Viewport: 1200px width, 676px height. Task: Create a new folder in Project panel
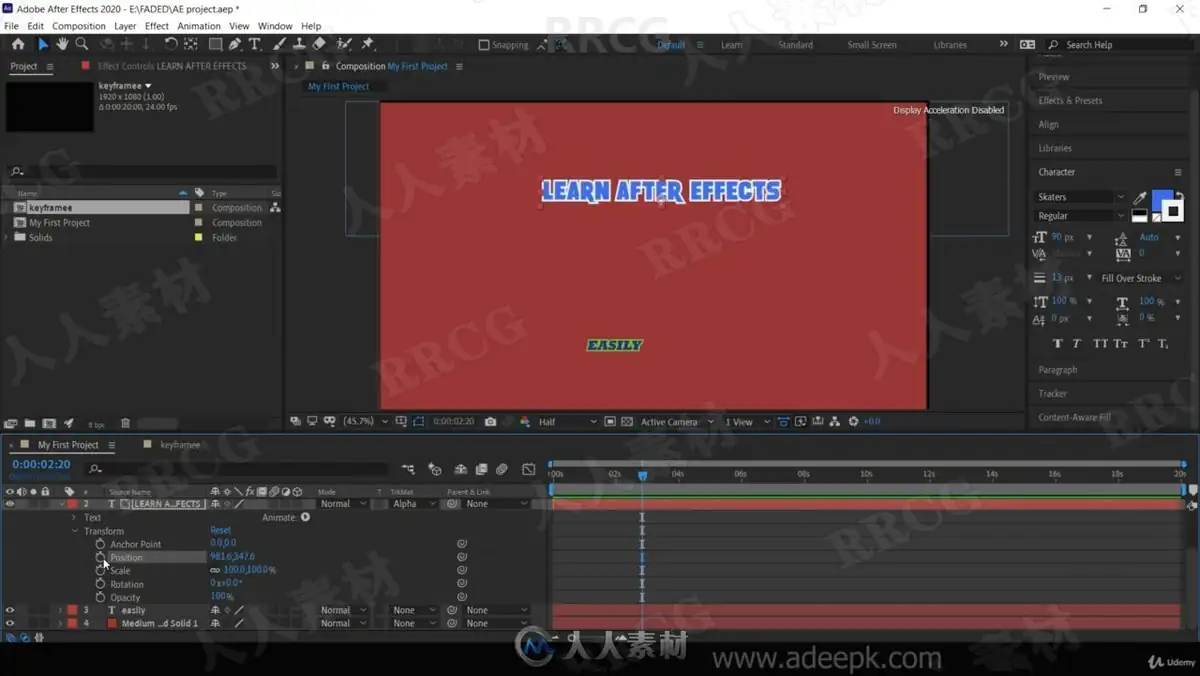pos(30,424)
